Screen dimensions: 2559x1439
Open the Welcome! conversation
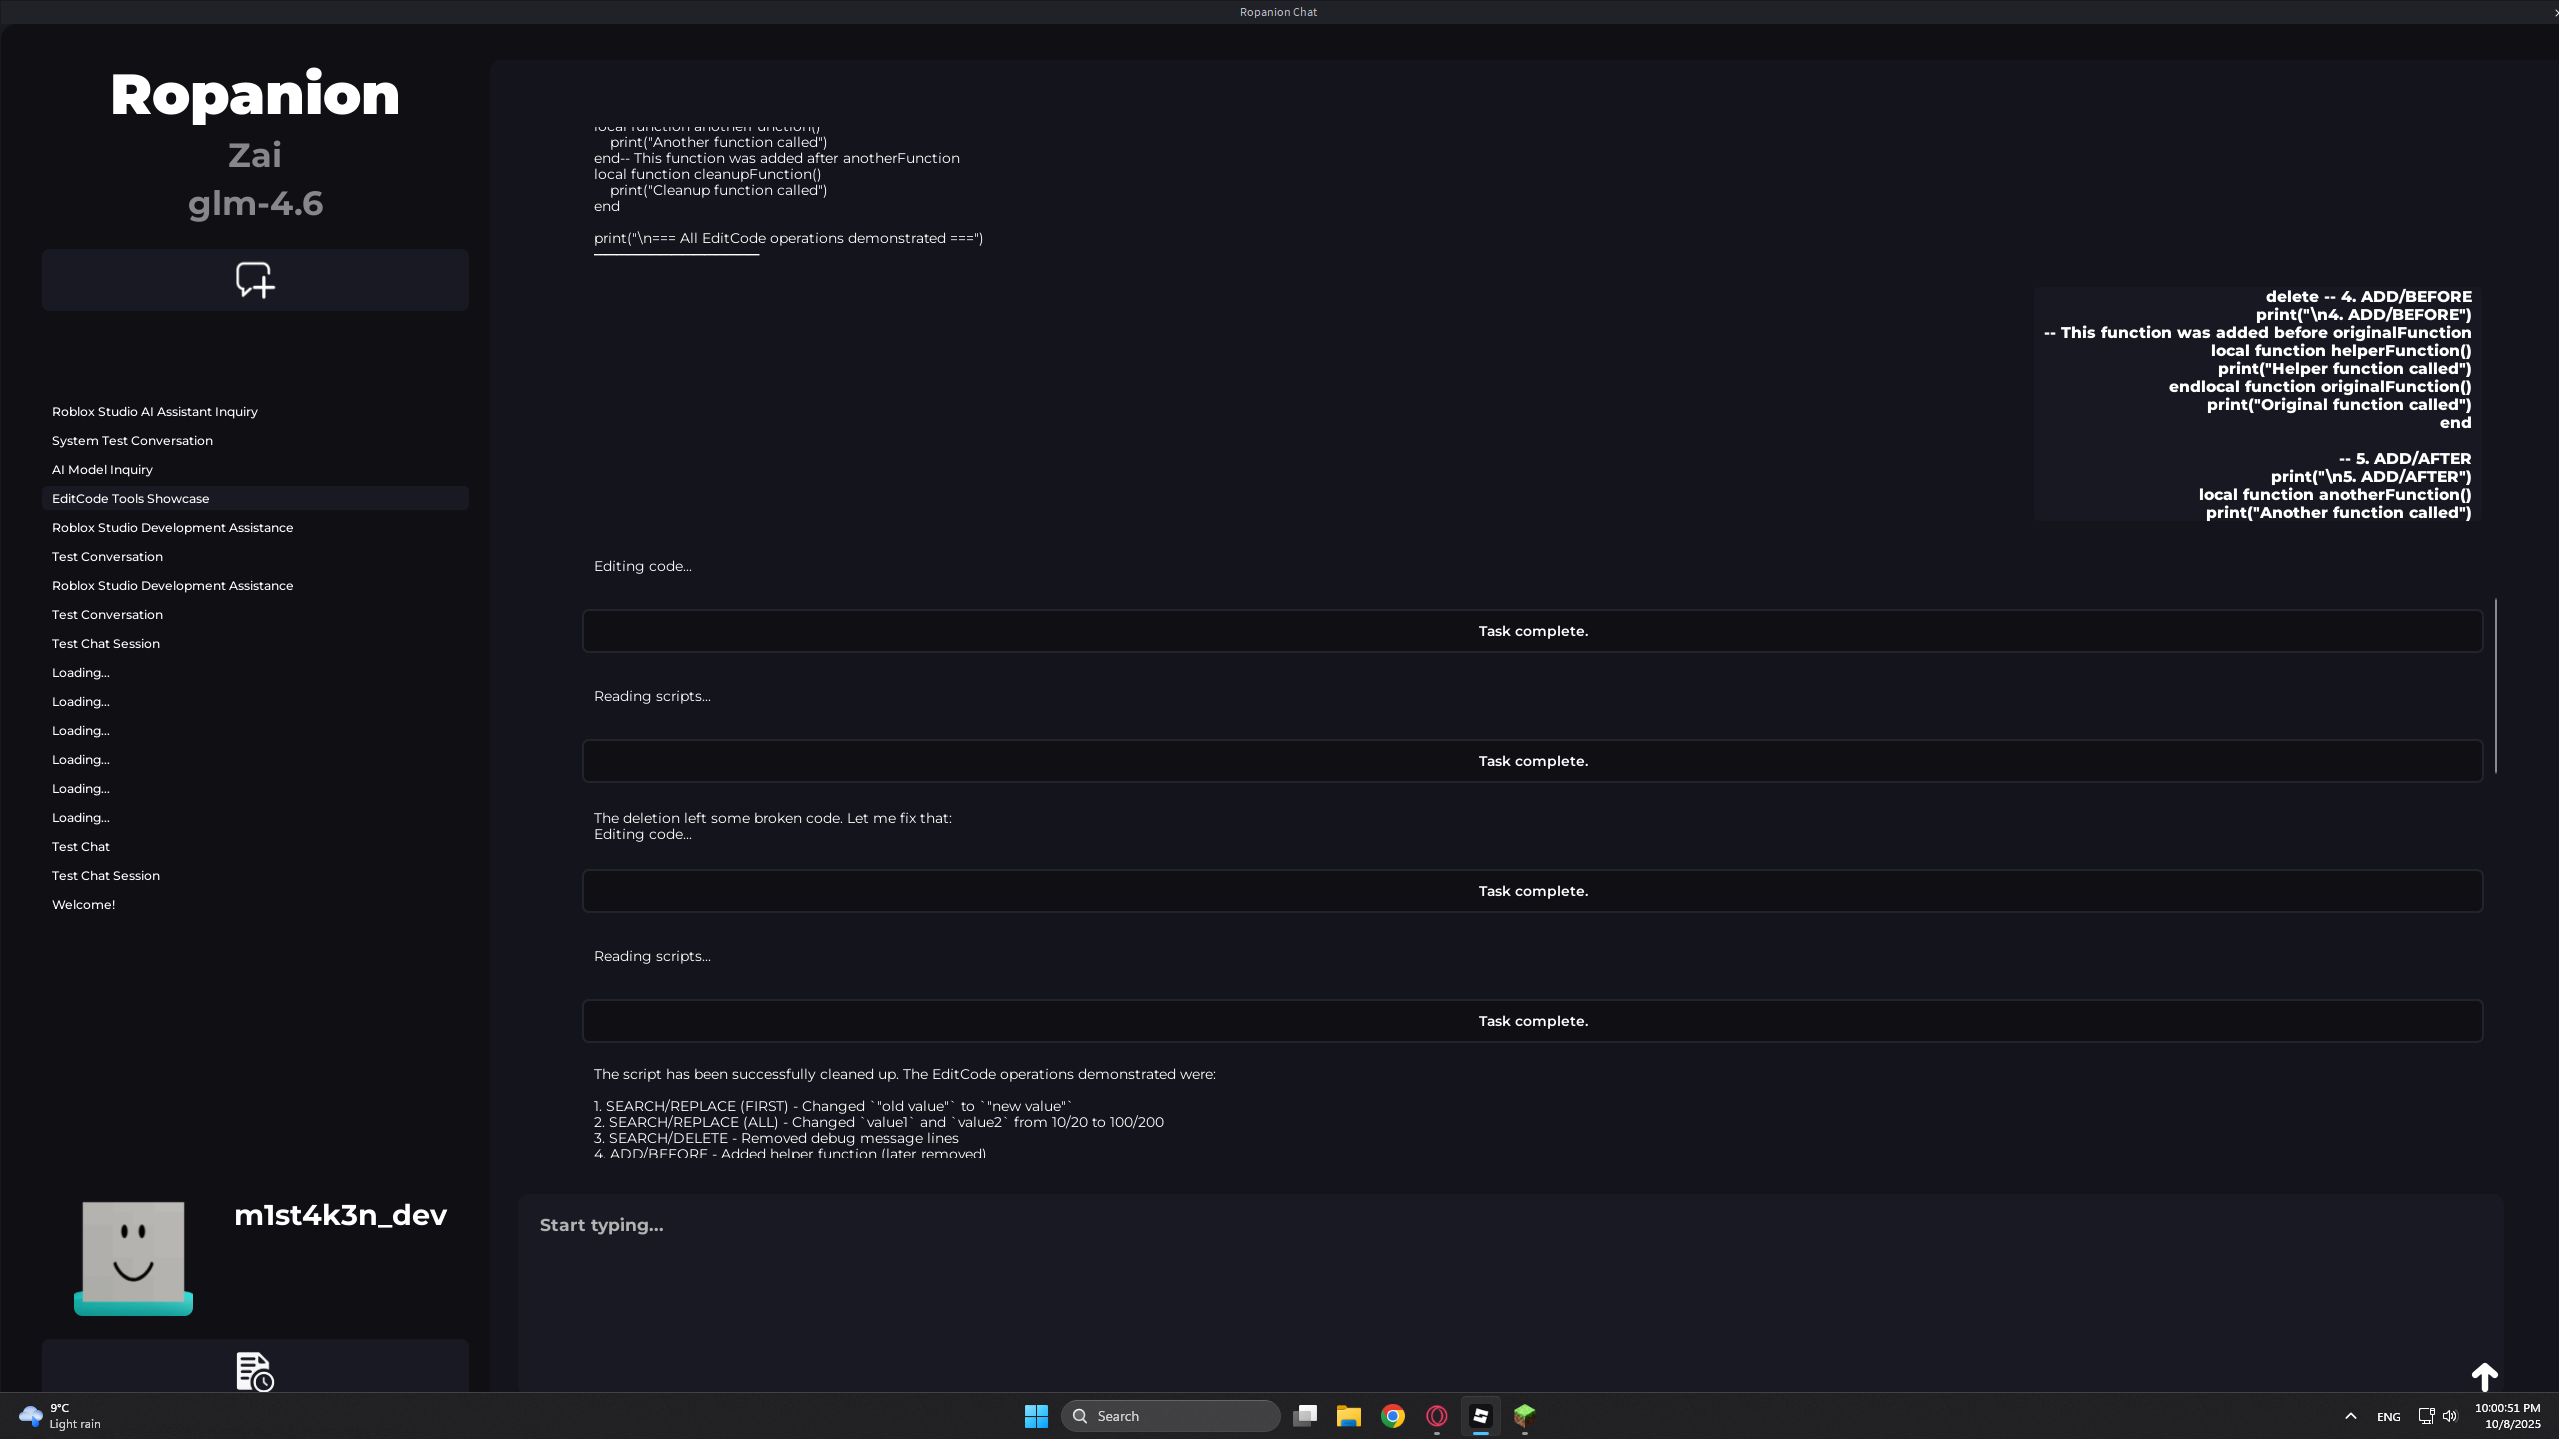(x=83, y=904)
